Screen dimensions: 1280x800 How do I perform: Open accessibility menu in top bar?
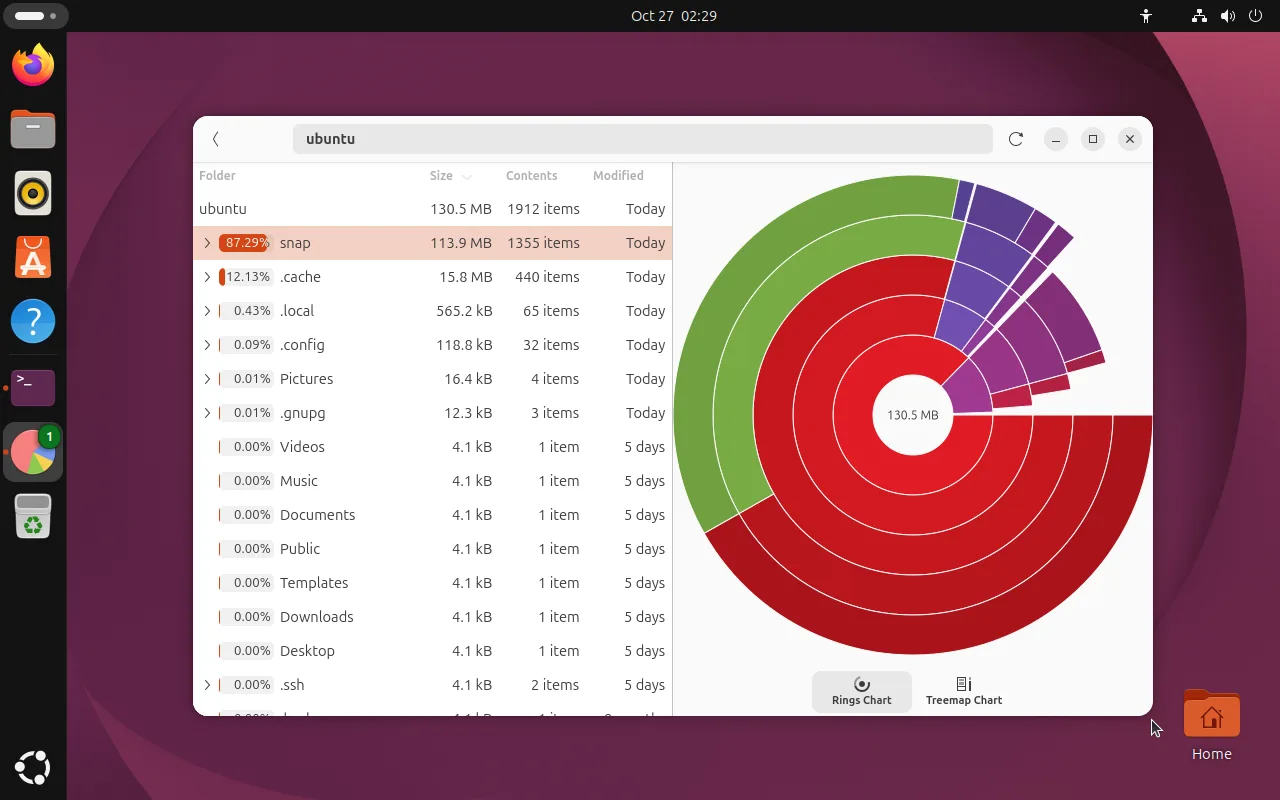(x=1146, y=16)
